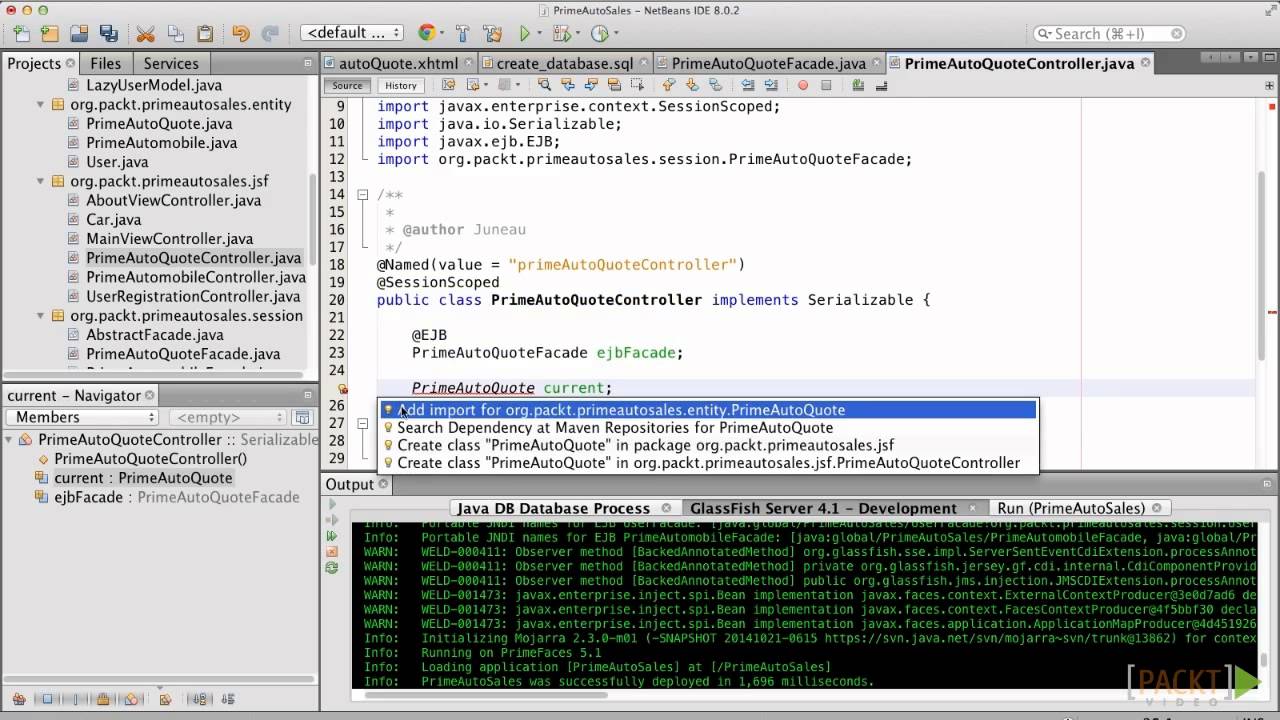Open the PrimeAutoQuoteFacade.java editor tab
Viewport: 1280px width, 720px height.
coord(768,63)
